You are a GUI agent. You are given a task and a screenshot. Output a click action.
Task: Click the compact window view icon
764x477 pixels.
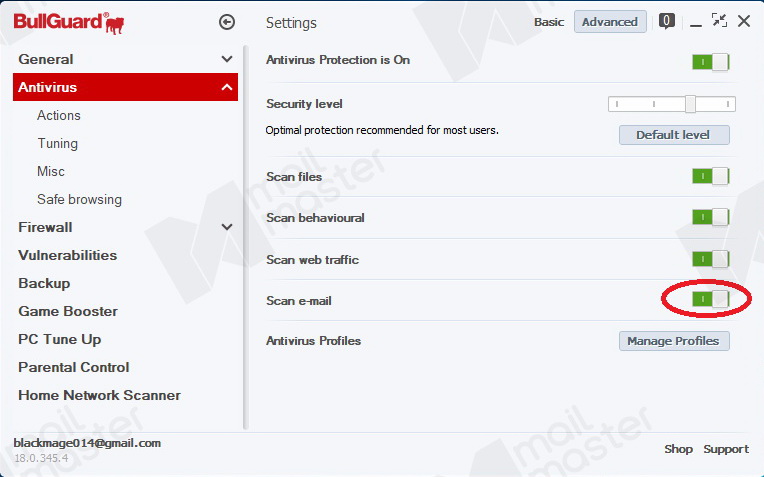pos(719,20)
